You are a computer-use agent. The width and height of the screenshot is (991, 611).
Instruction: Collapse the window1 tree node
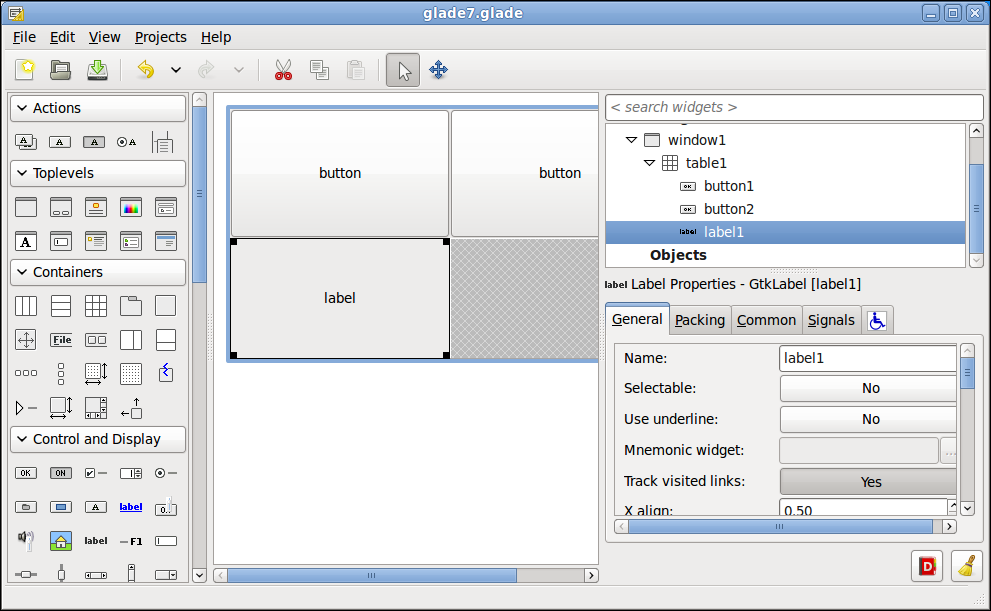631,140
